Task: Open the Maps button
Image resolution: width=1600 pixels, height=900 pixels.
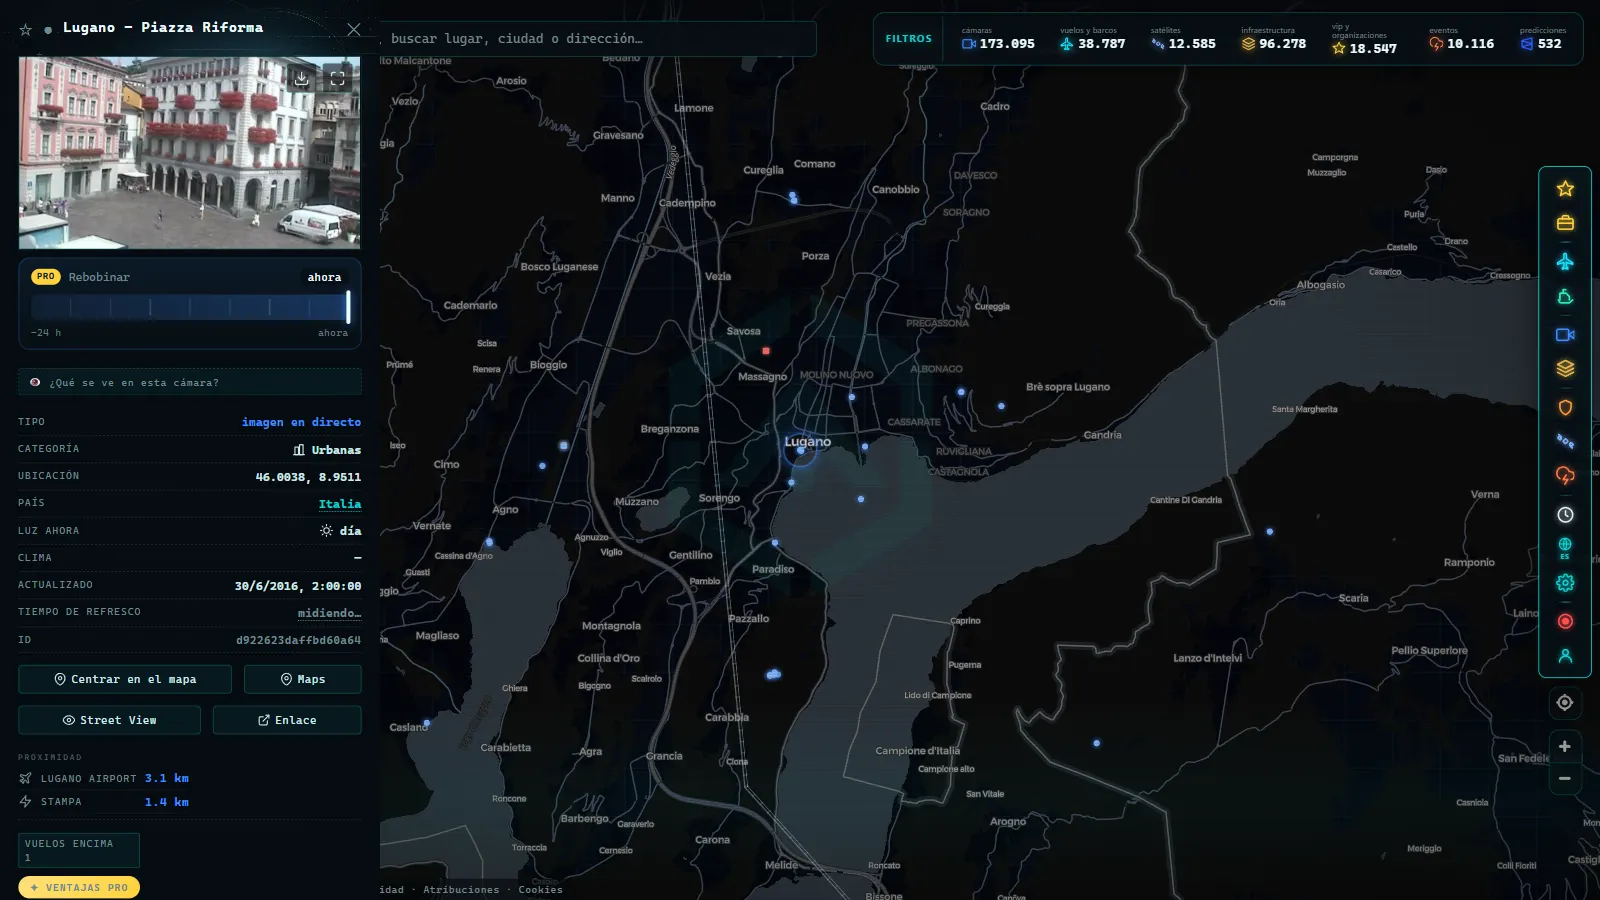Action: tap(303, 679)
